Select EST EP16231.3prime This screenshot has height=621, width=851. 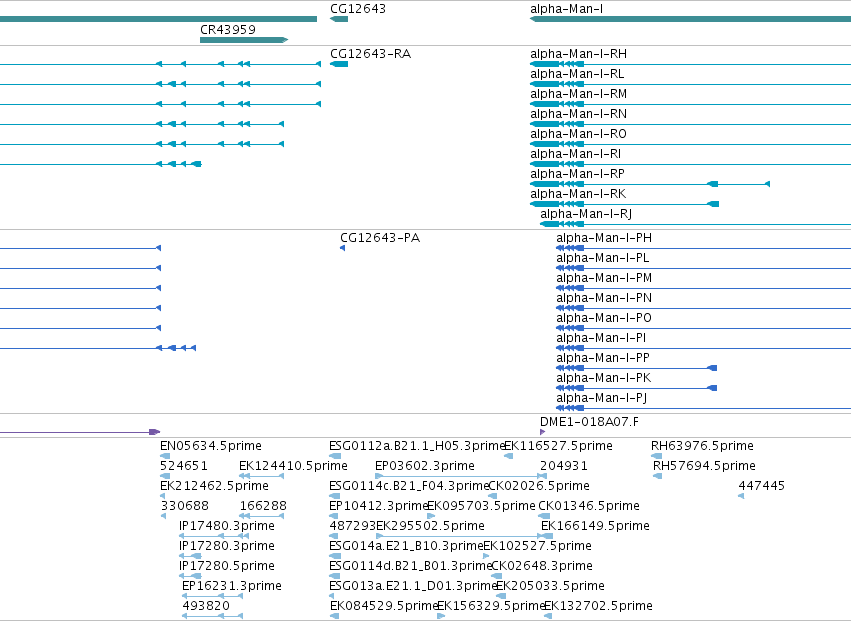click(x=232, y=586)
